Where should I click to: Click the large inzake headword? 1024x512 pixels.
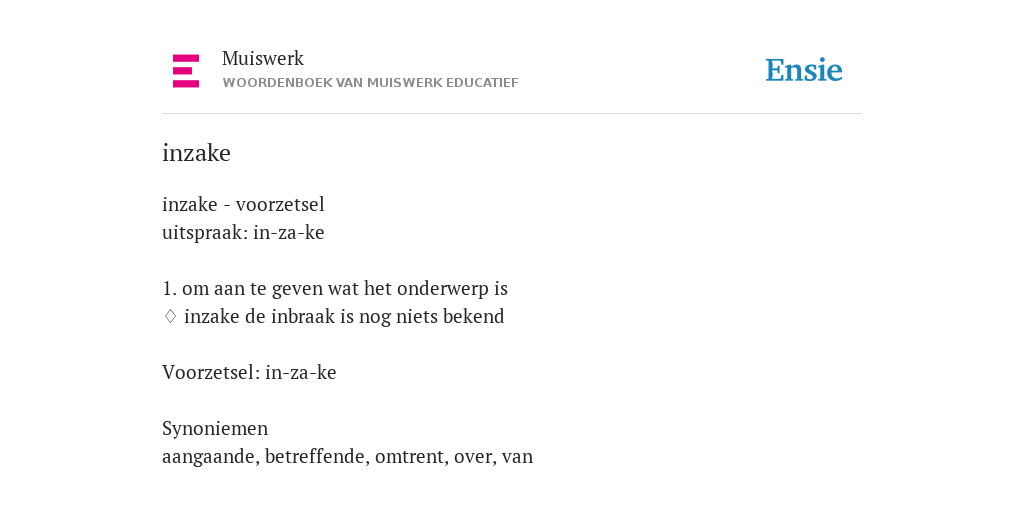coord(197,153)
